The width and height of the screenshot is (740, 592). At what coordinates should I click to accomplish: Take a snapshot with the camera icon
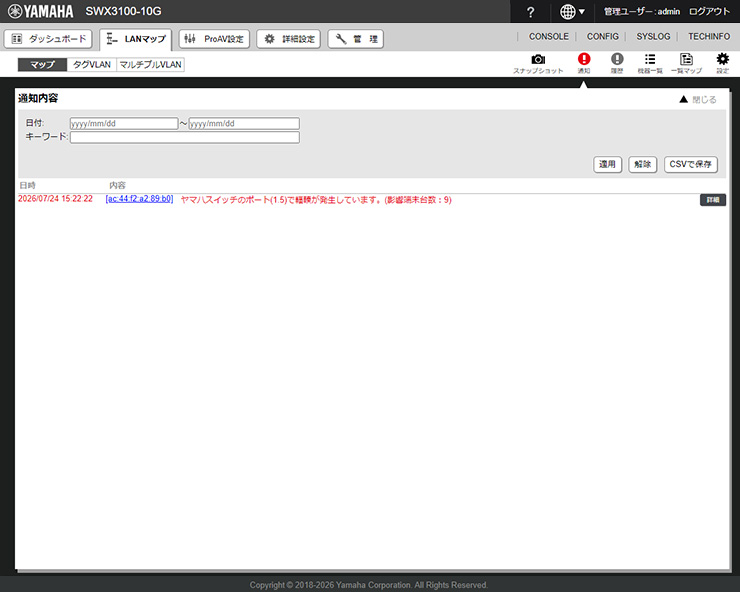538,63
